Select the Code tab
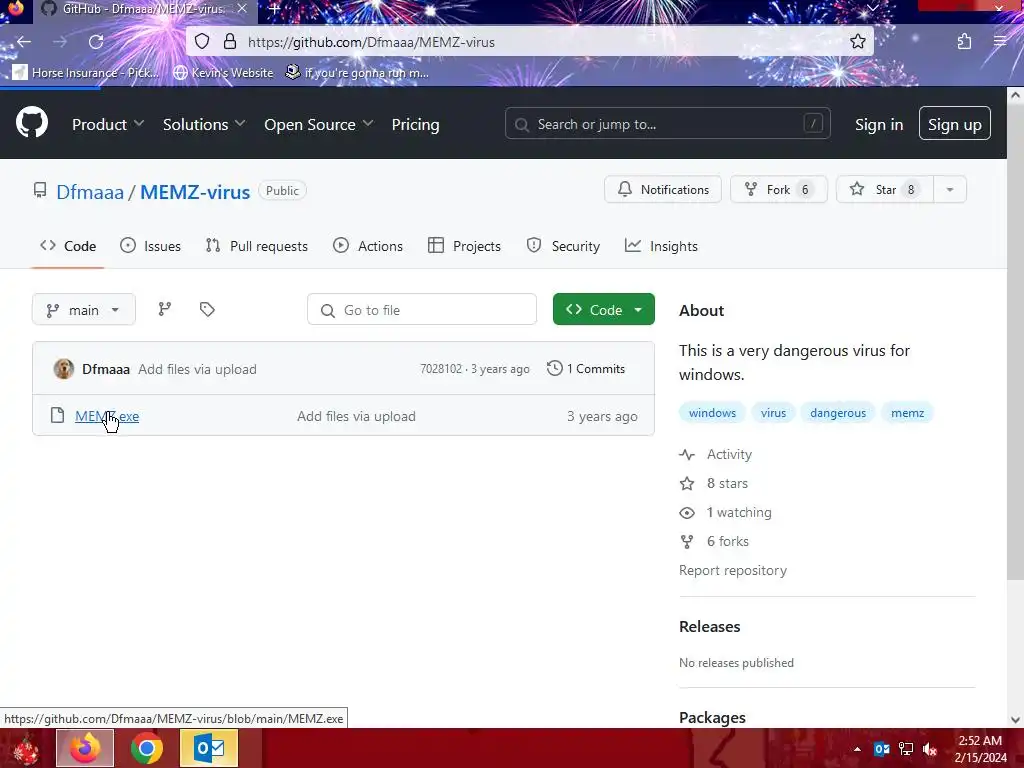 coord(68,246)
